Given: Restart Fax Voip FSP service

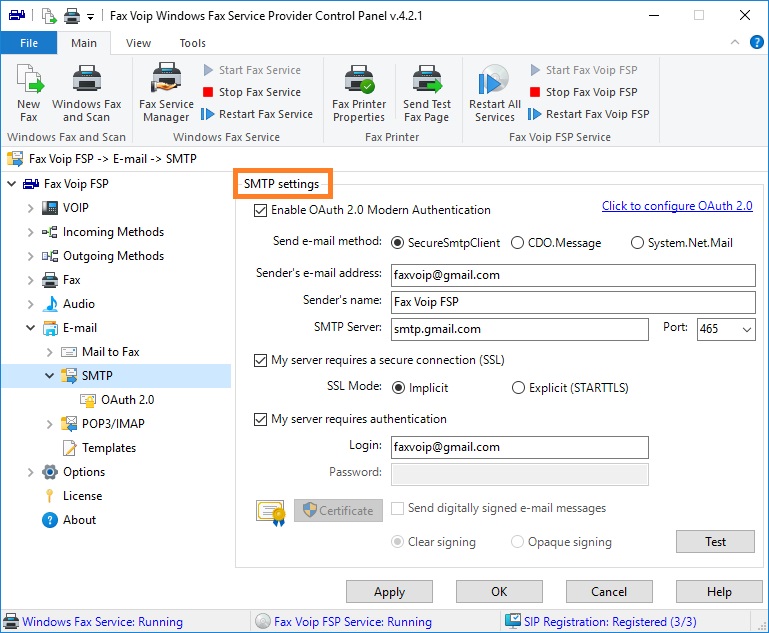Looking at the screenshot, I should click(x=589, y=114).
